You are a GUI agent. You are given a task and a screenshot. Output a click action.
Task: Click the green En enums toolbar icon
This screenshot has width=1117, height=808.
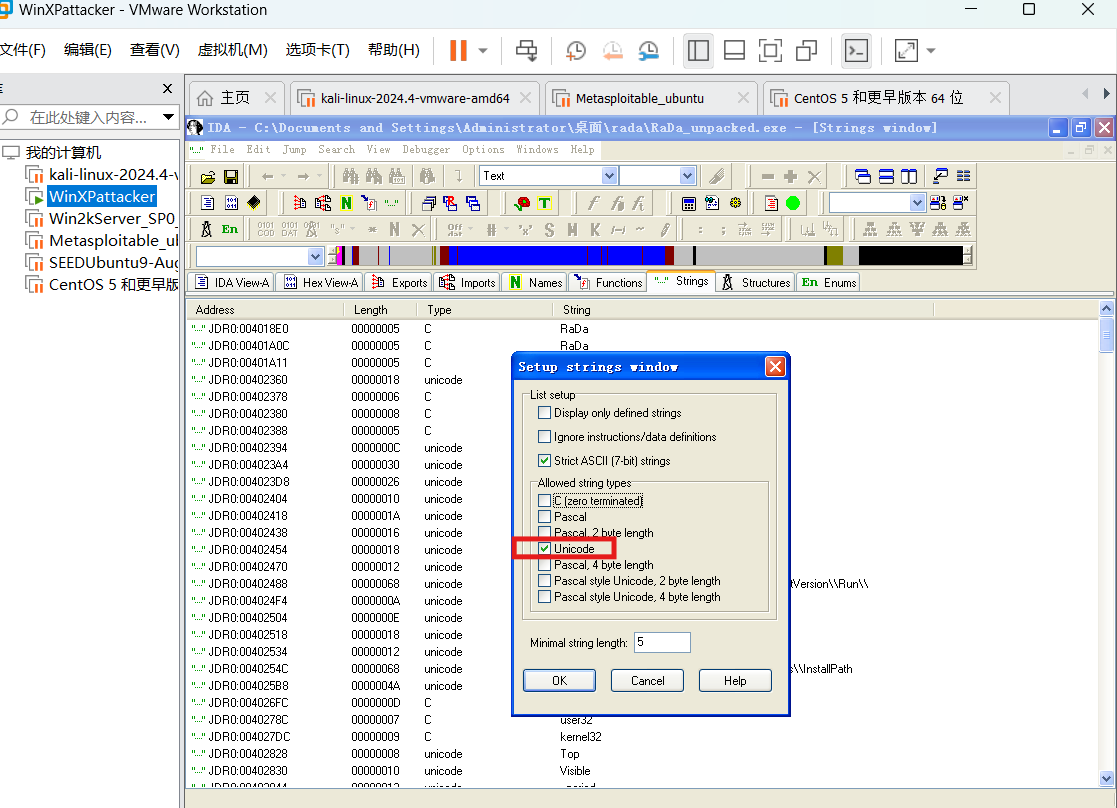(229, 229)
